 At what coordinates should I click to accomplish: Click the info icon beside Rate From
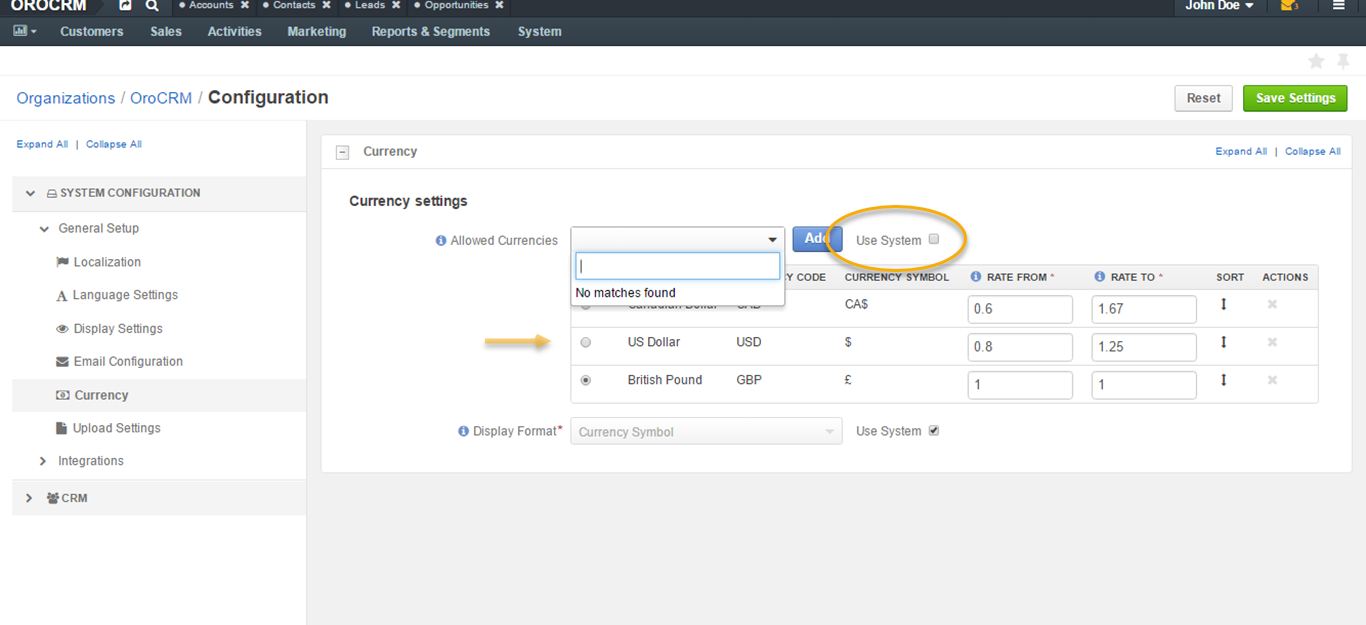[x=976, y=277]
